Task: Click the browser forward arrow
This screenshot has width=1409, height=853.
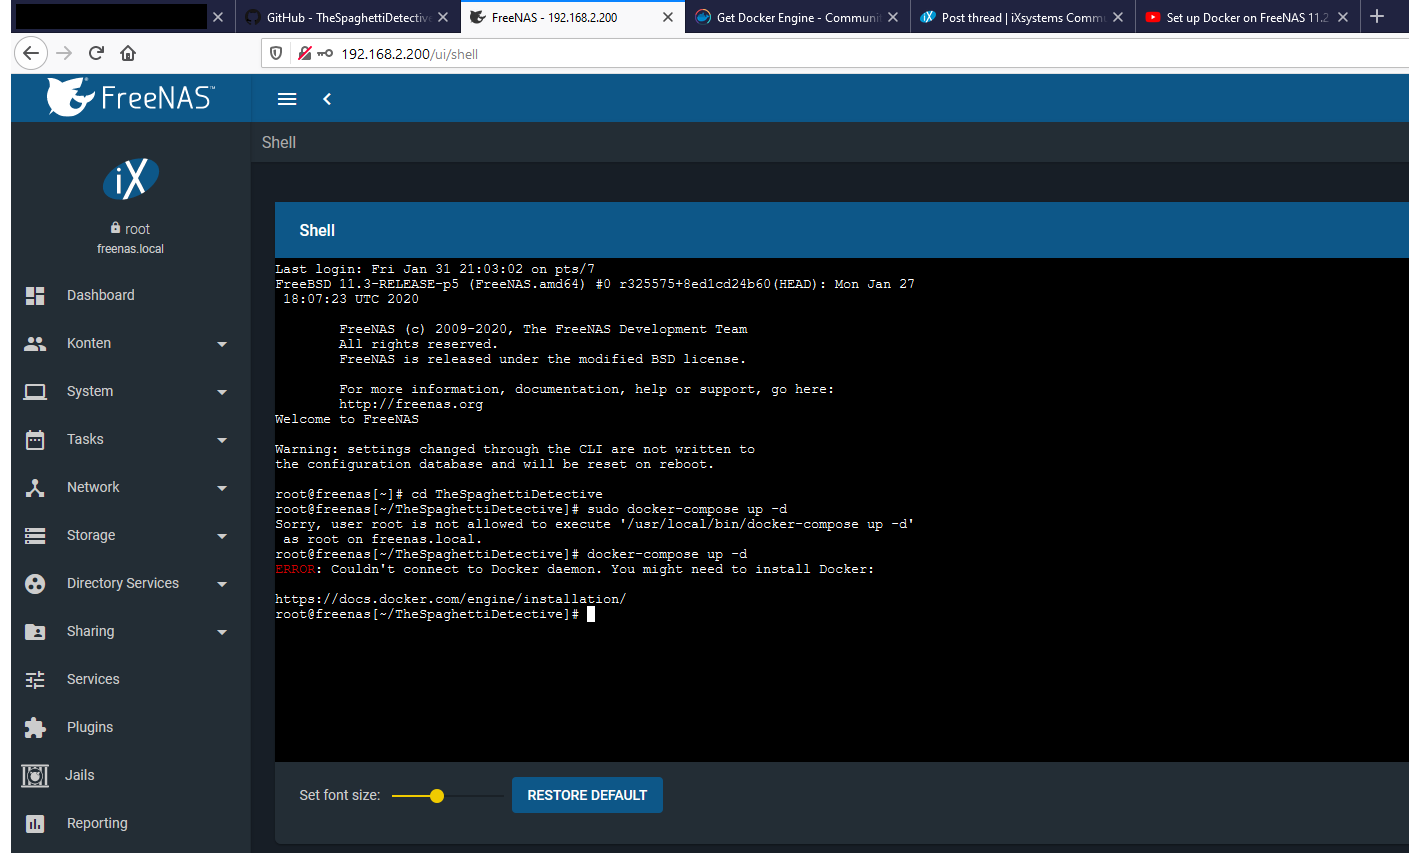Action: (64, 53)
